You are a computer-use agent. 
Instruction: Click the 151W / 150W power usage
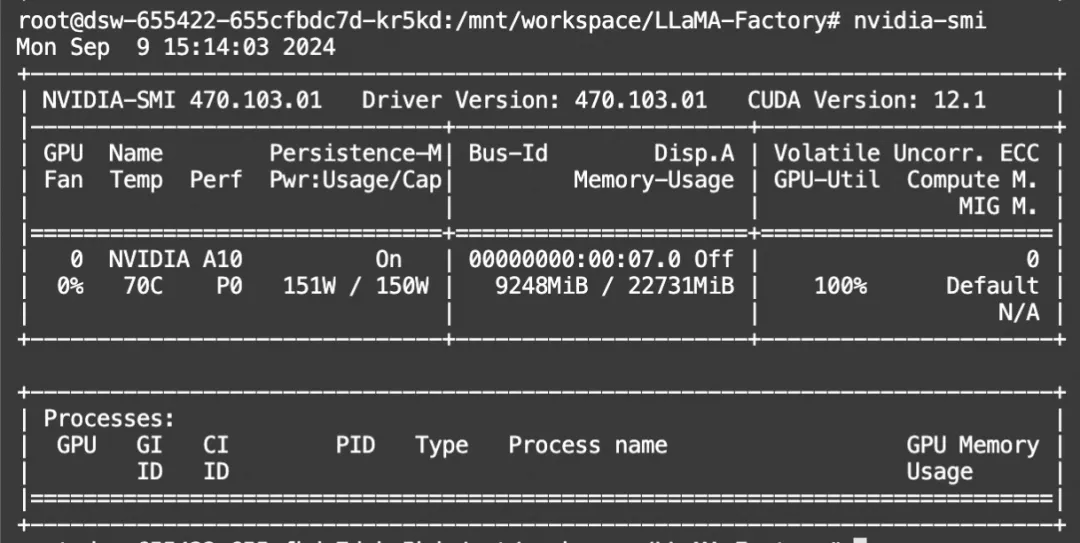coord(355,286)
